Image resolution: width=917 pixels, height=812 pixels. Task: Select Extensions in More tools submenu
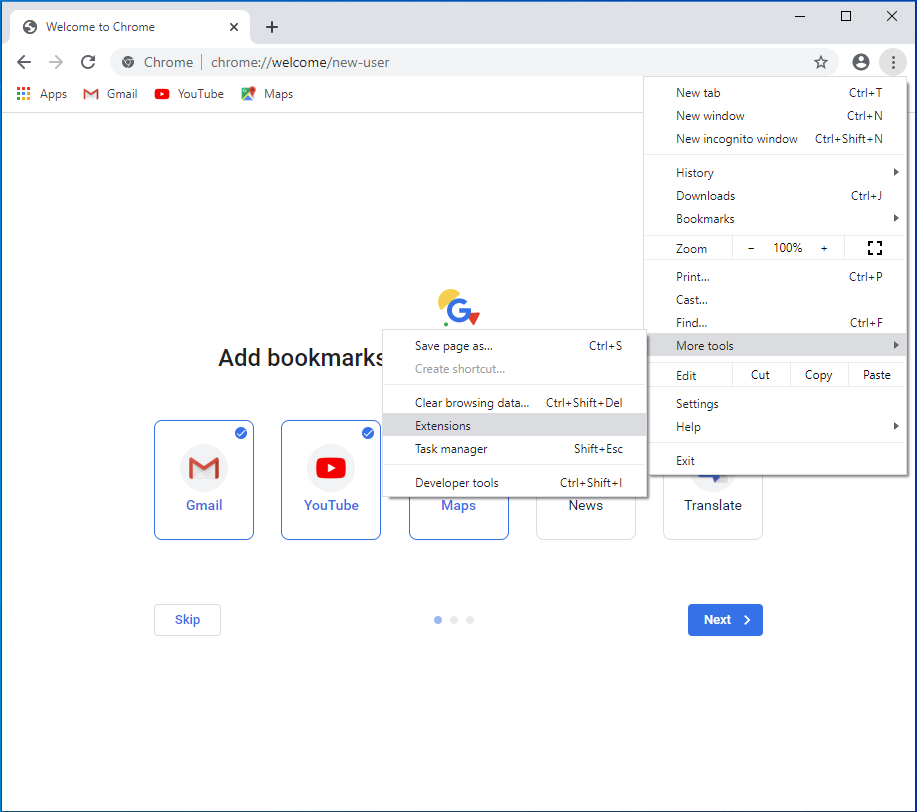tap(443, 426)
